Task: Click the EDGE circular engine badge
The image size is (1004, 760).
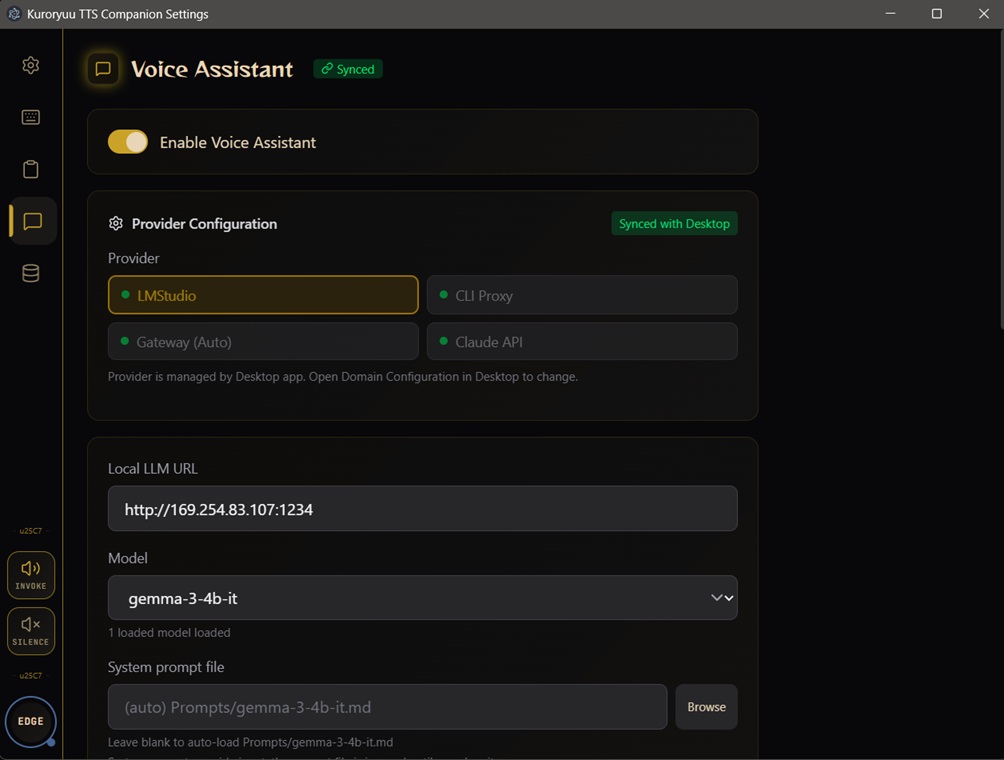Action: tap(31, 721)
